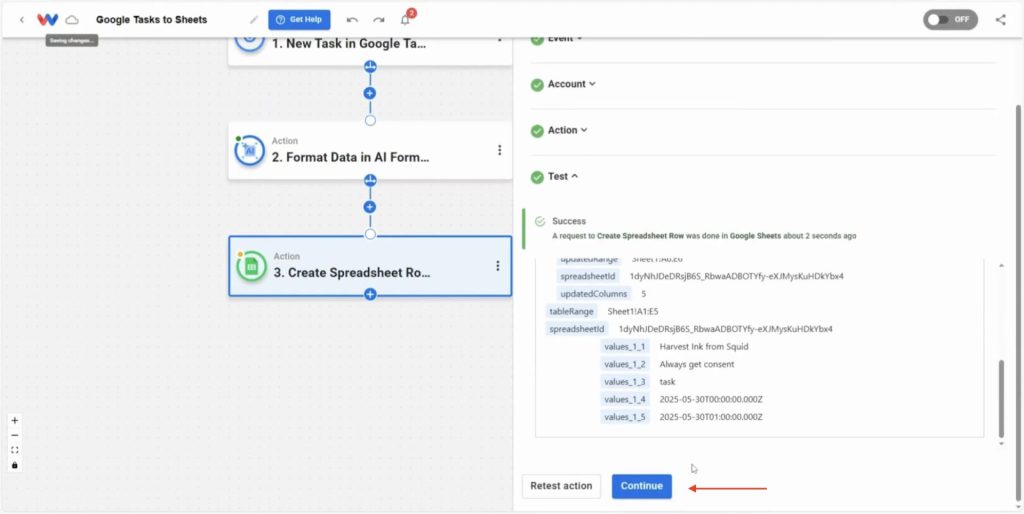The image size is (1024, 514).
Task: Click the Google Tasks to Sheets title
Action: coord(152,20)
